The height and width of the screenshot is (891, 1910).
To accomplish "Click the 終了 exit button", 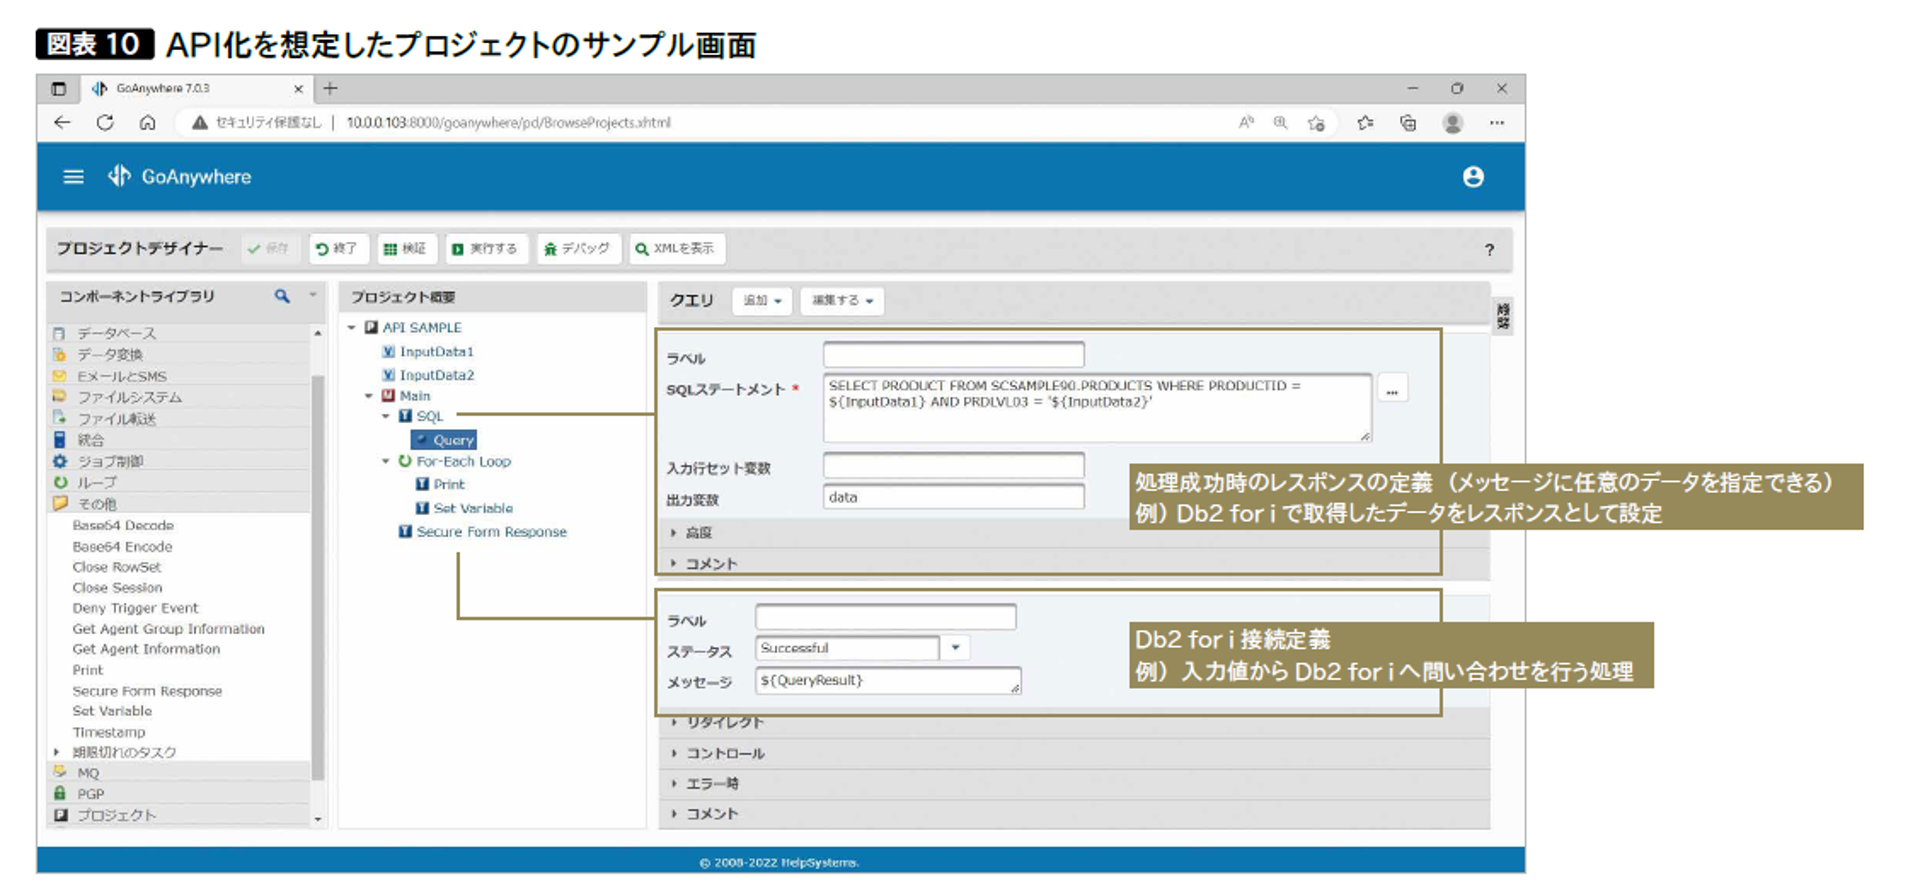I will tap(337, 249).
